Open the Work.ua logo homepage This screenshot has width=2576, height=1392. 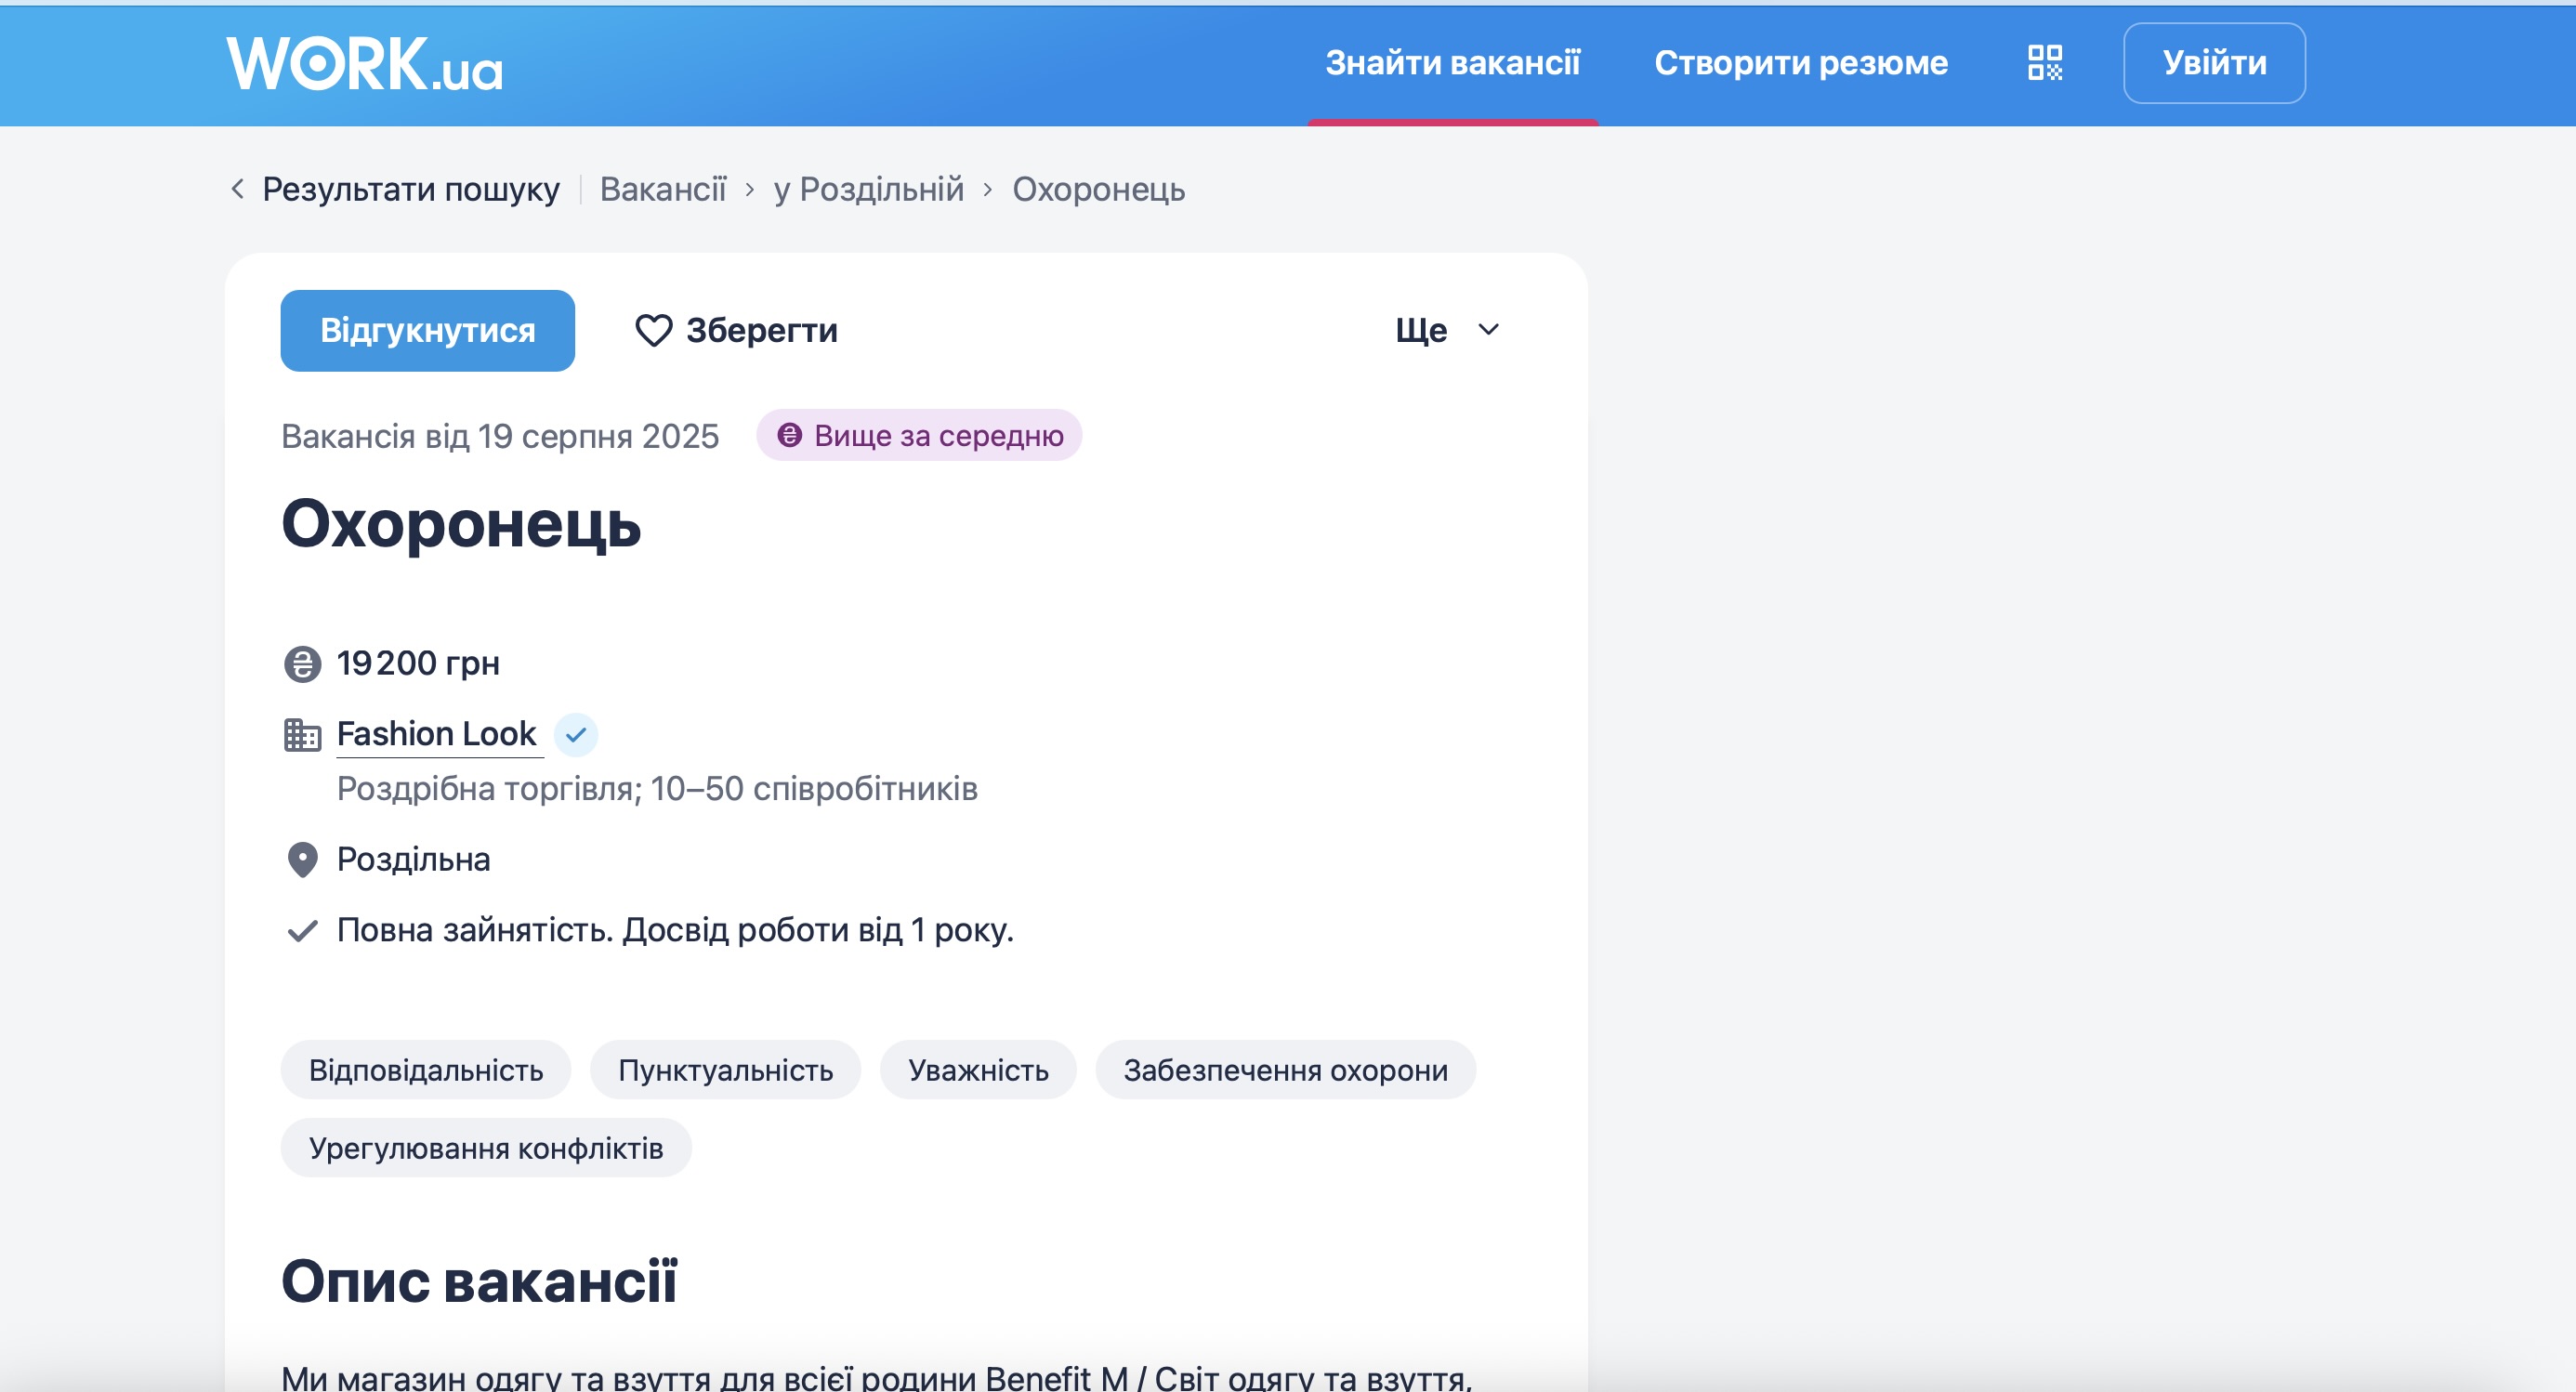coord(365,64)
